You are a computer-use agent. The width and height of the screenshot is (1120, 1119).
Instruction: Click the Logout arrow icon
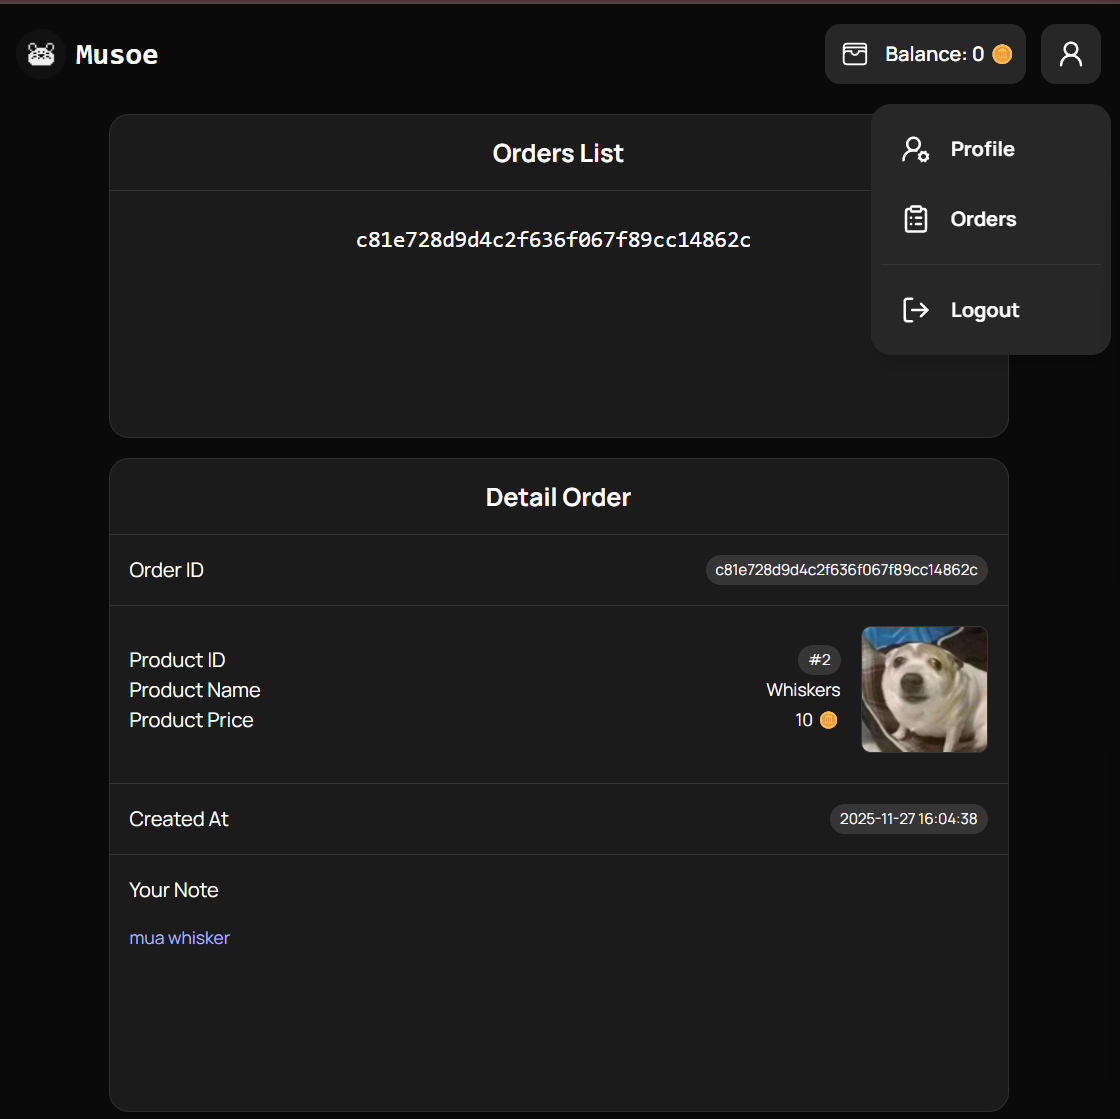915,310
